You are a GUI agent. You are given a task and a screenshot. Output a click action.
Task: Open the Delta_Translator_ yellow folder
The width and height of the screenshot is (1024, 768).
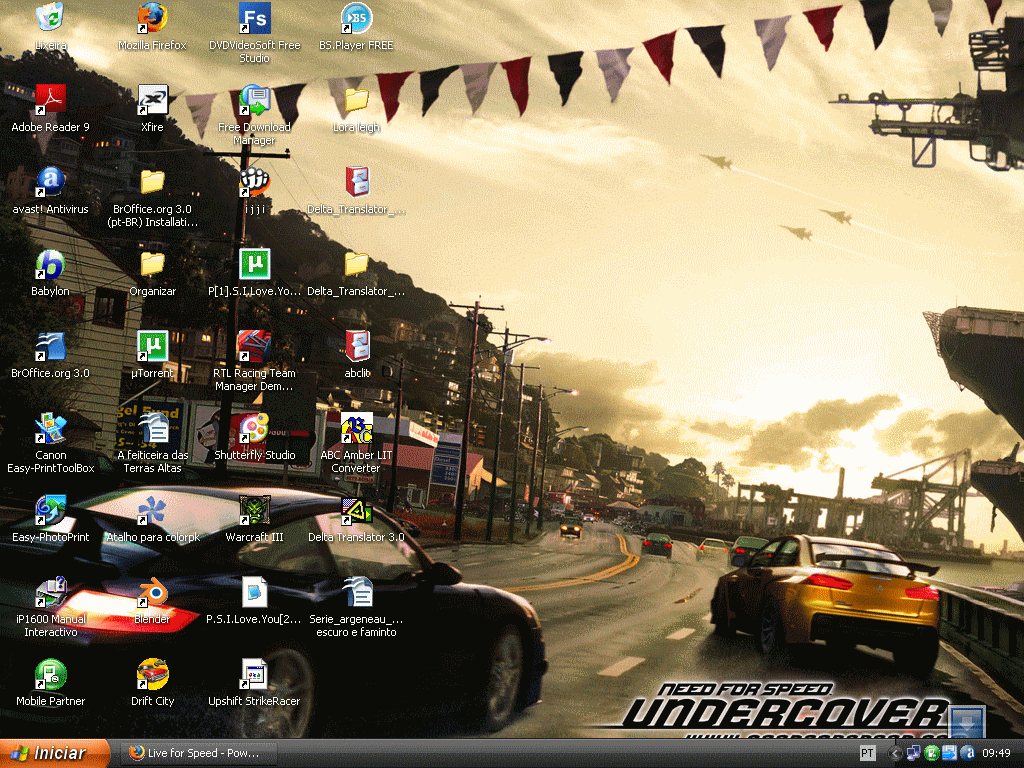[x=356, y=264]
